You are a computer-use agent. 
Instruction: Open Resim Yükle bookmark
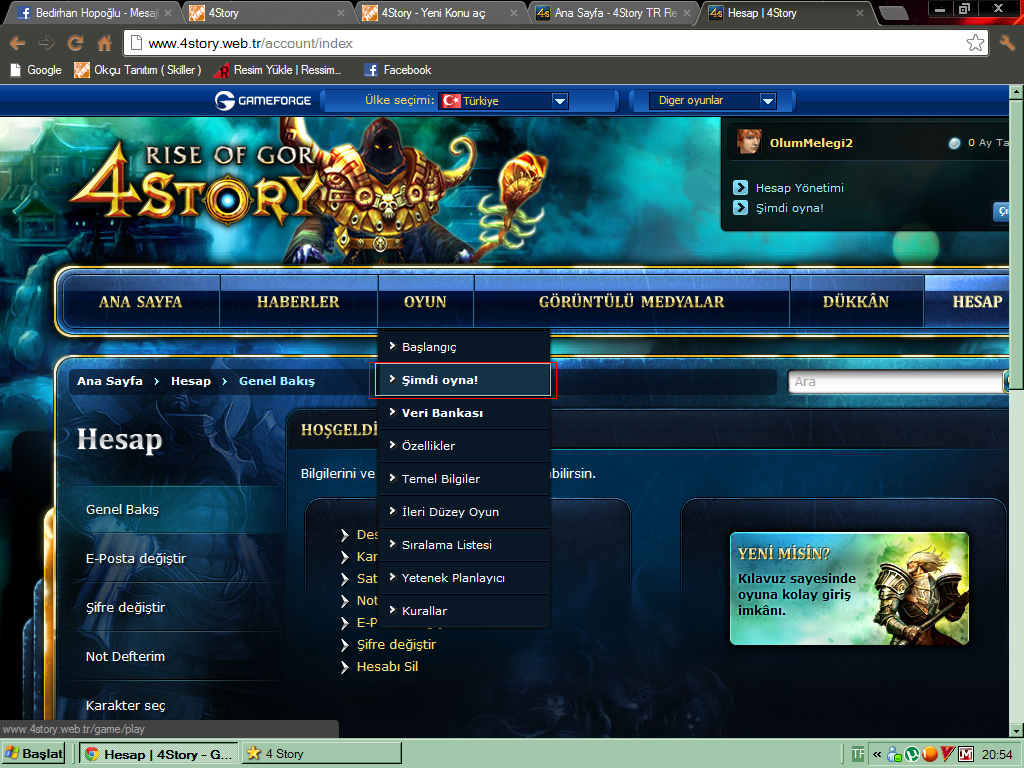click(x=279, y=70)
